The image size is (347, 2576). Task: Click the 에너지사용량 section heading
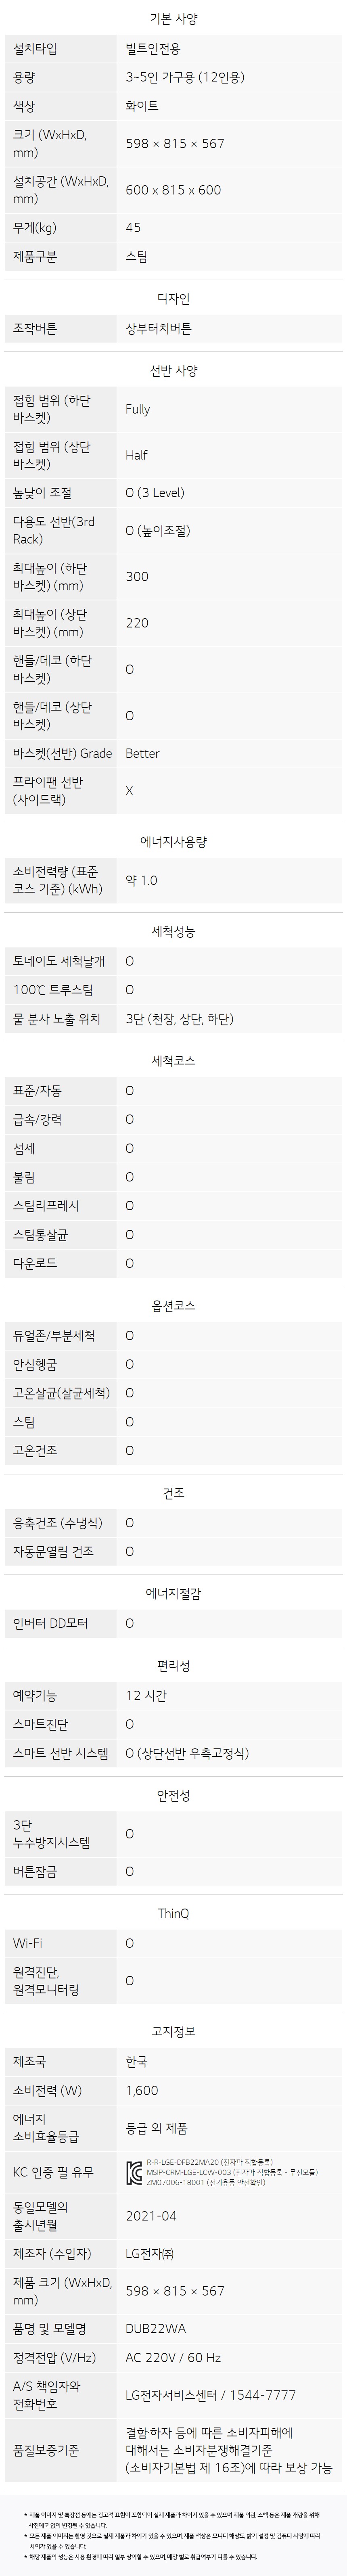pos(173,842)
